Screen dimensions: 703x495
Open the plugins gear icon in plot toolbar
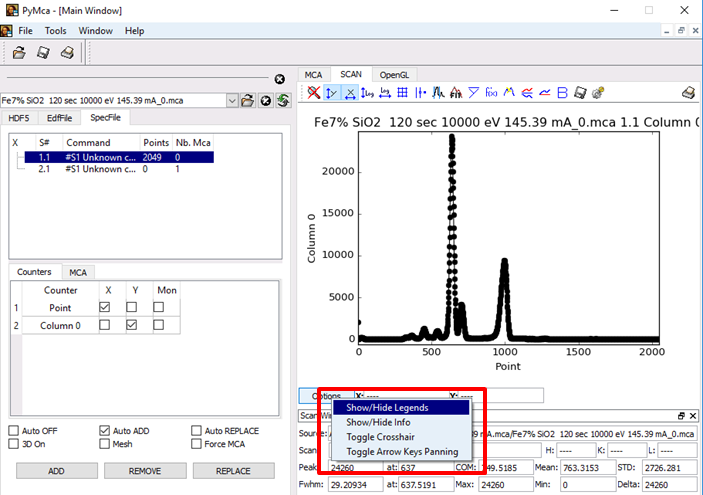pyautogui.click(x=598, y=93)
